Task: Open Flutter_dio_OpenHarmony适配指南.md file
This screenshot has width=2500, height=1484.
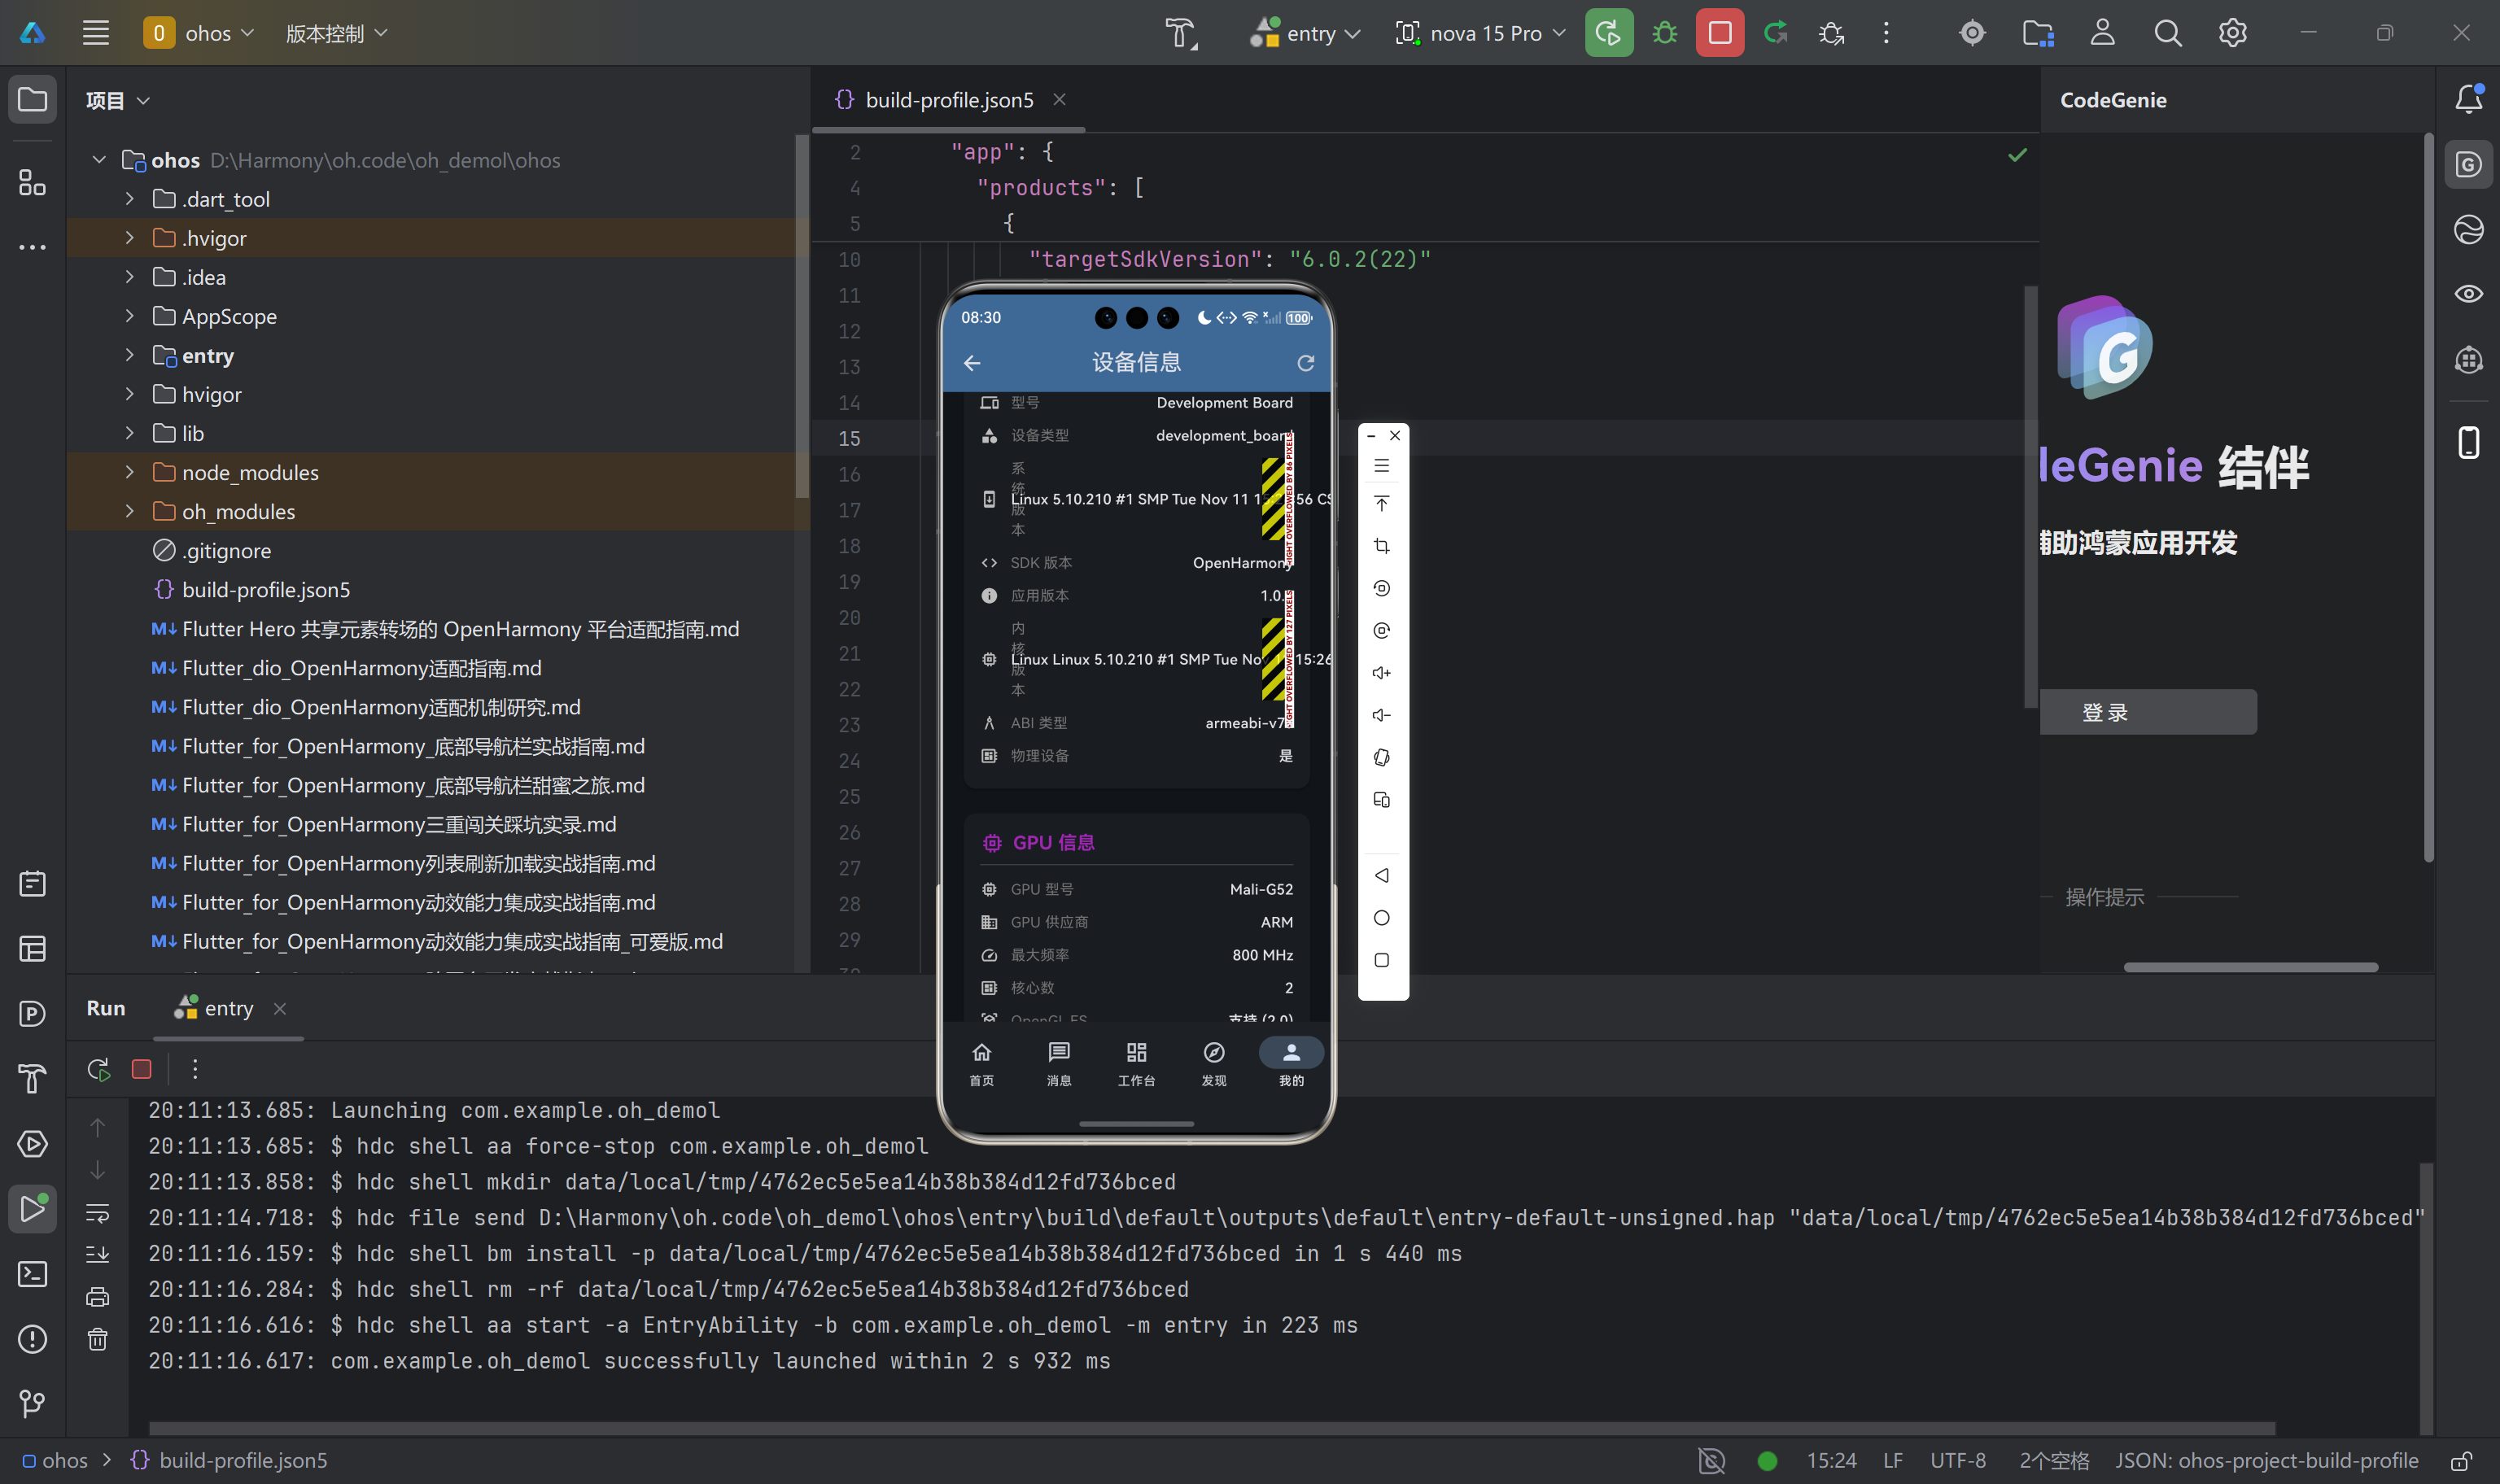Action: 361,668
